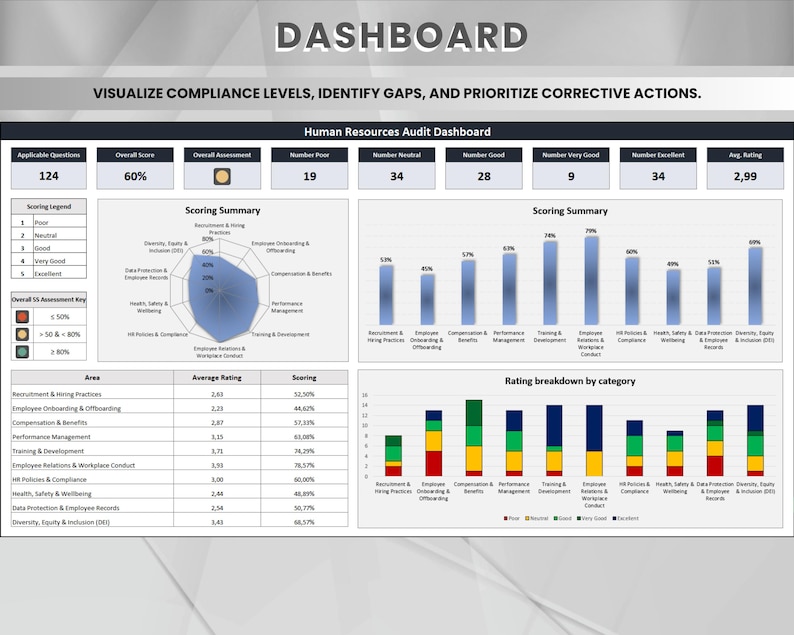This screenshot has width=794, height=635.
Task: Click the Compensation & Benefits stacked bar
Action: tap(473, 438)
